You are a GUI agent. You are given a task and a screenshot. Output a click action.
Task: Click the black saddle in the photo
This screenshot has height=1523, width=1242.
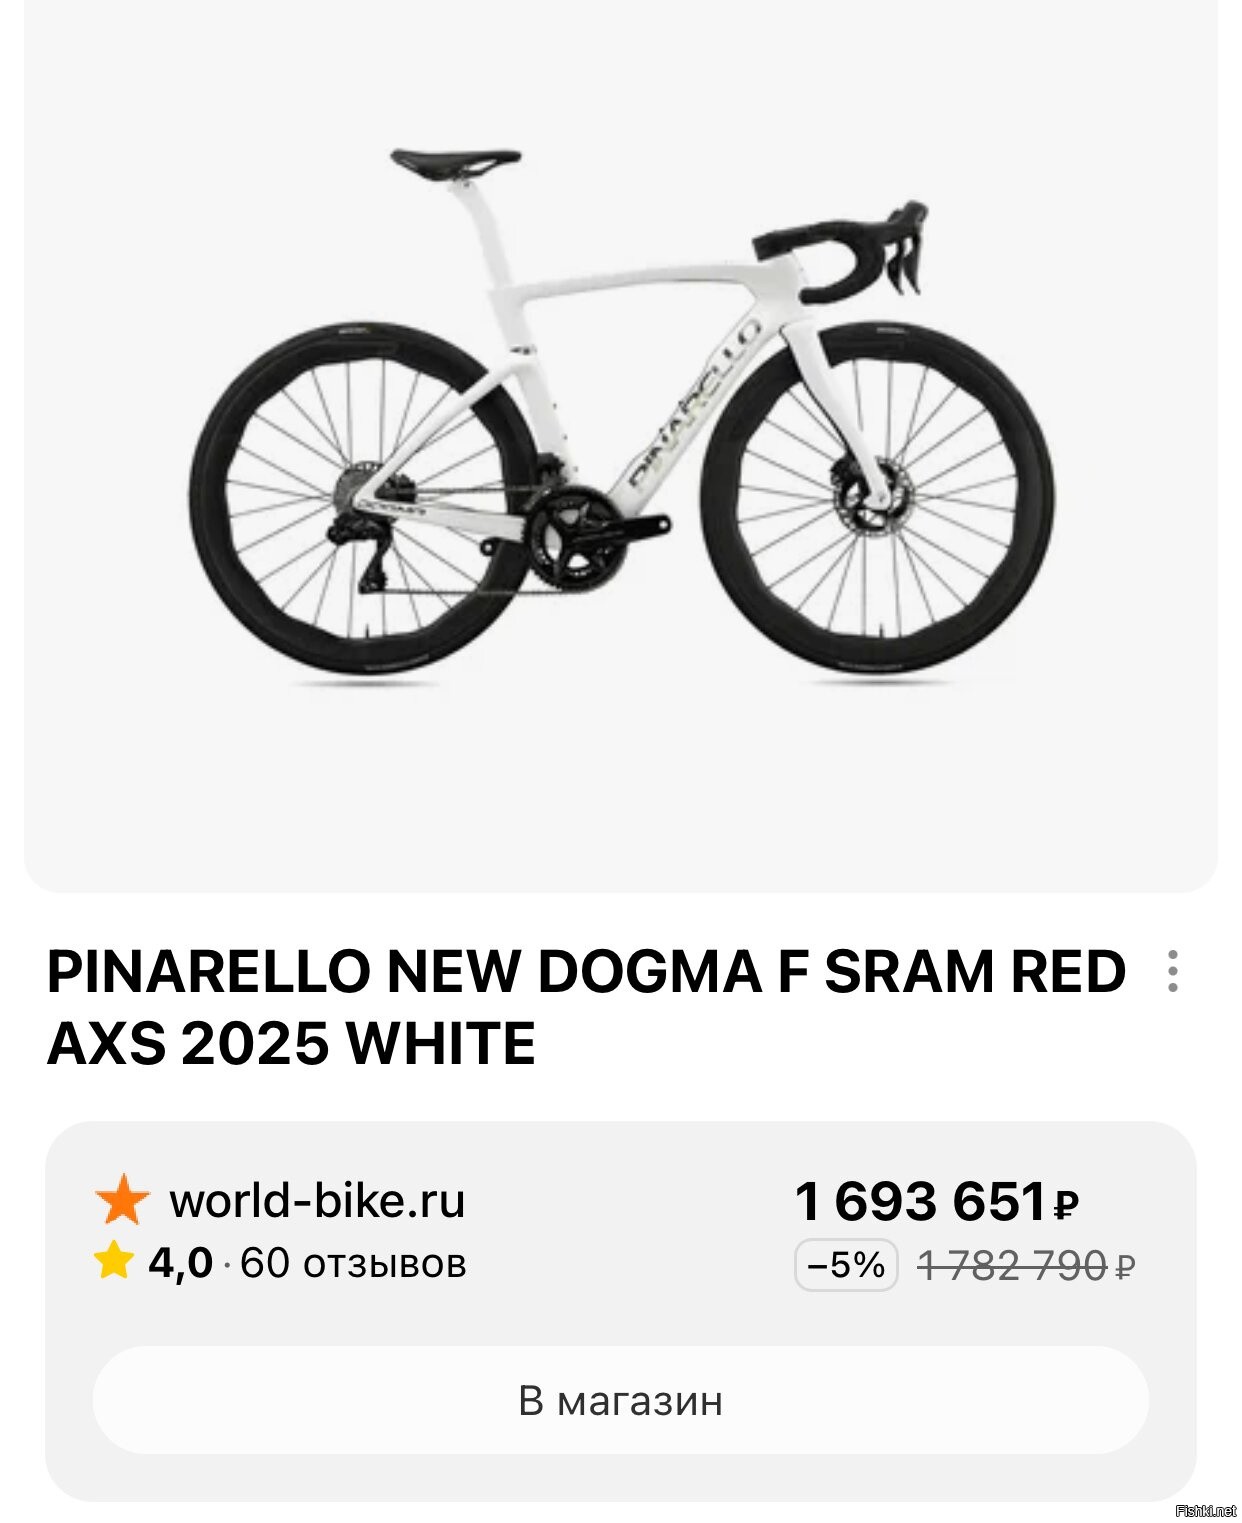[455, 161]
